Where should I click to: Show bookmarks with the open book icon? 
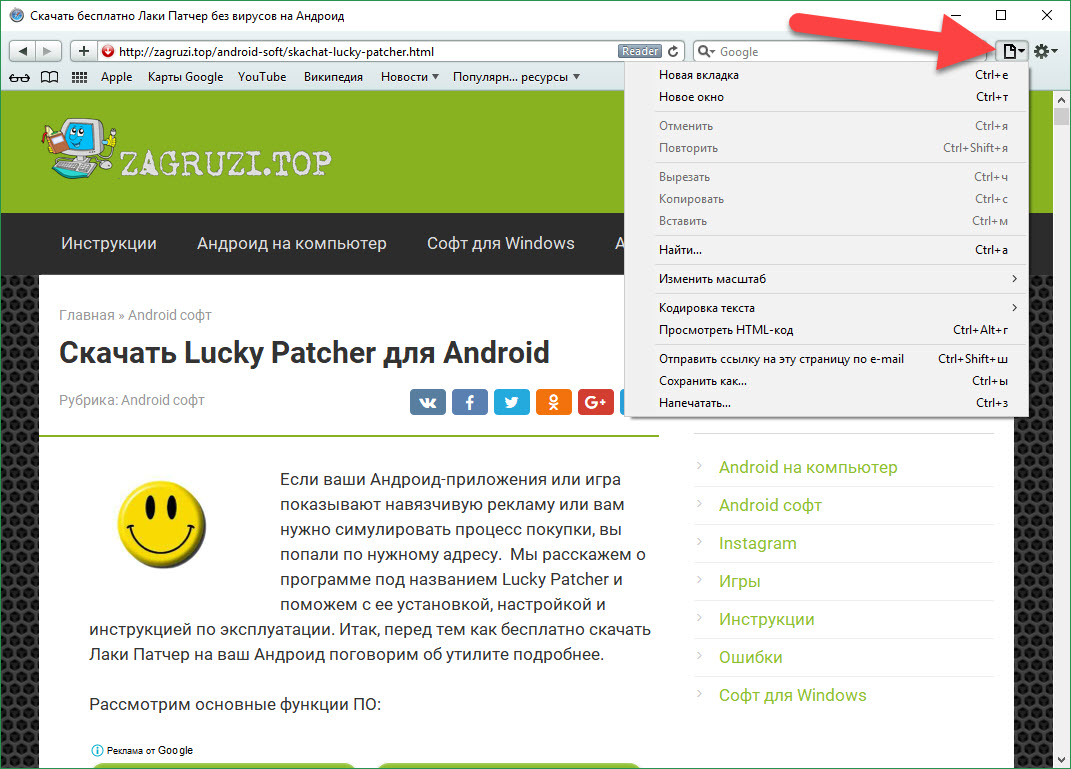point(49,77)
